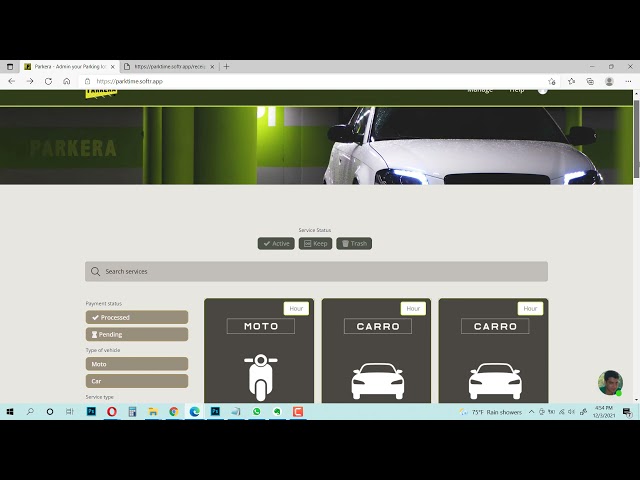Open the taskbar clock and date
Image resolution: width=640 pixels, height=480 pixels.
pyautogui.click(x=604, y=411)
